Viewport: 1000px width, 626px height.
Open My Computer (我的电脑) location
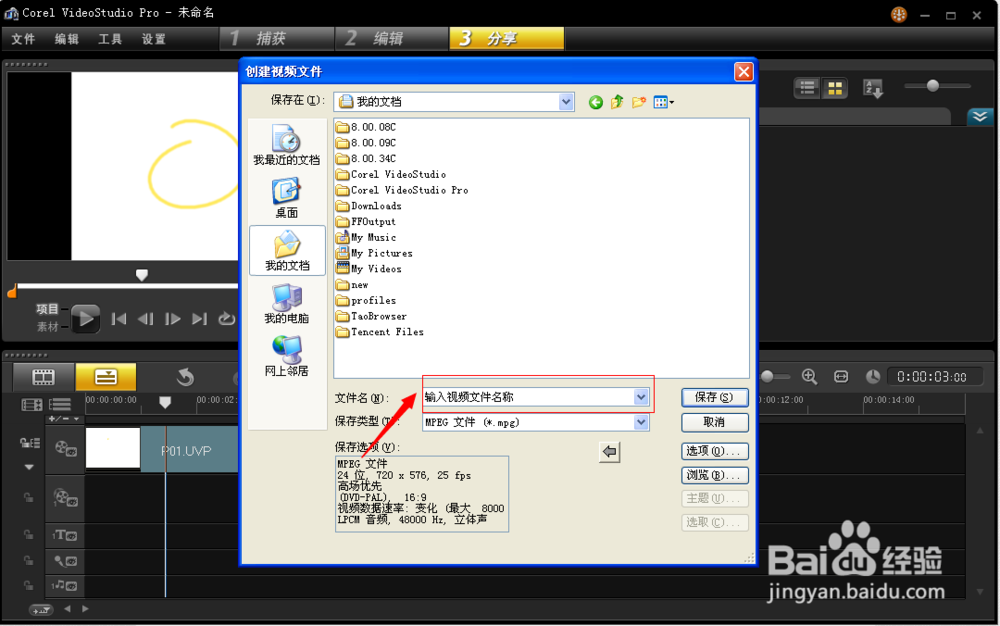coord(286,303)
